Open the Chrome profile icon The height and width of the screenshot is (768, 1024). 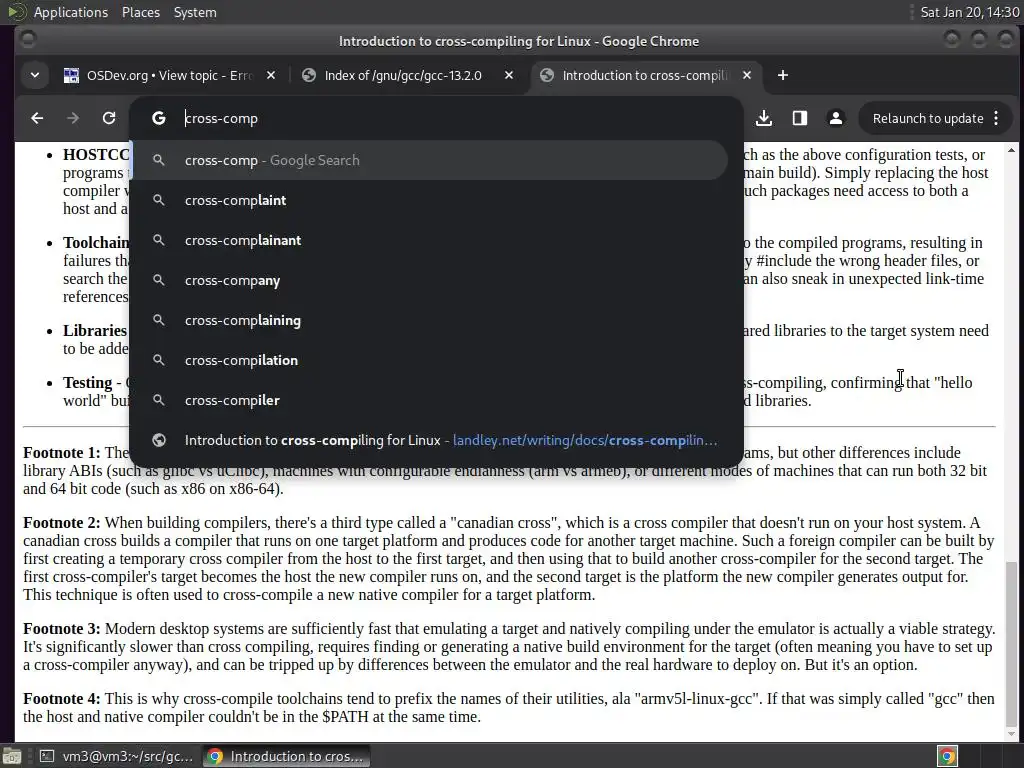(835, 118)
